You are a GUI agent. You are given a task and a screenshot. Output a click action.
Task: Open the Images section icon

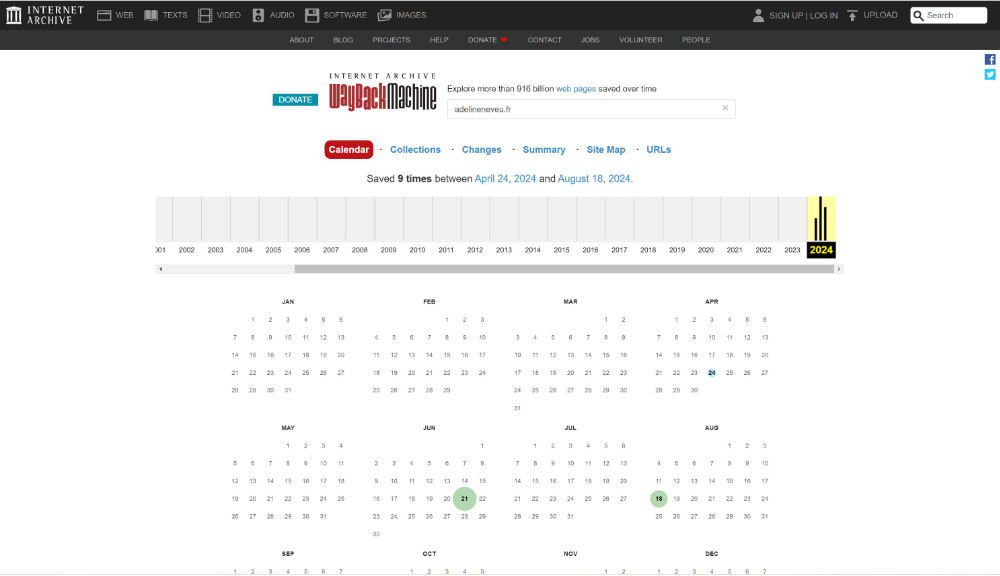point(385,15)
